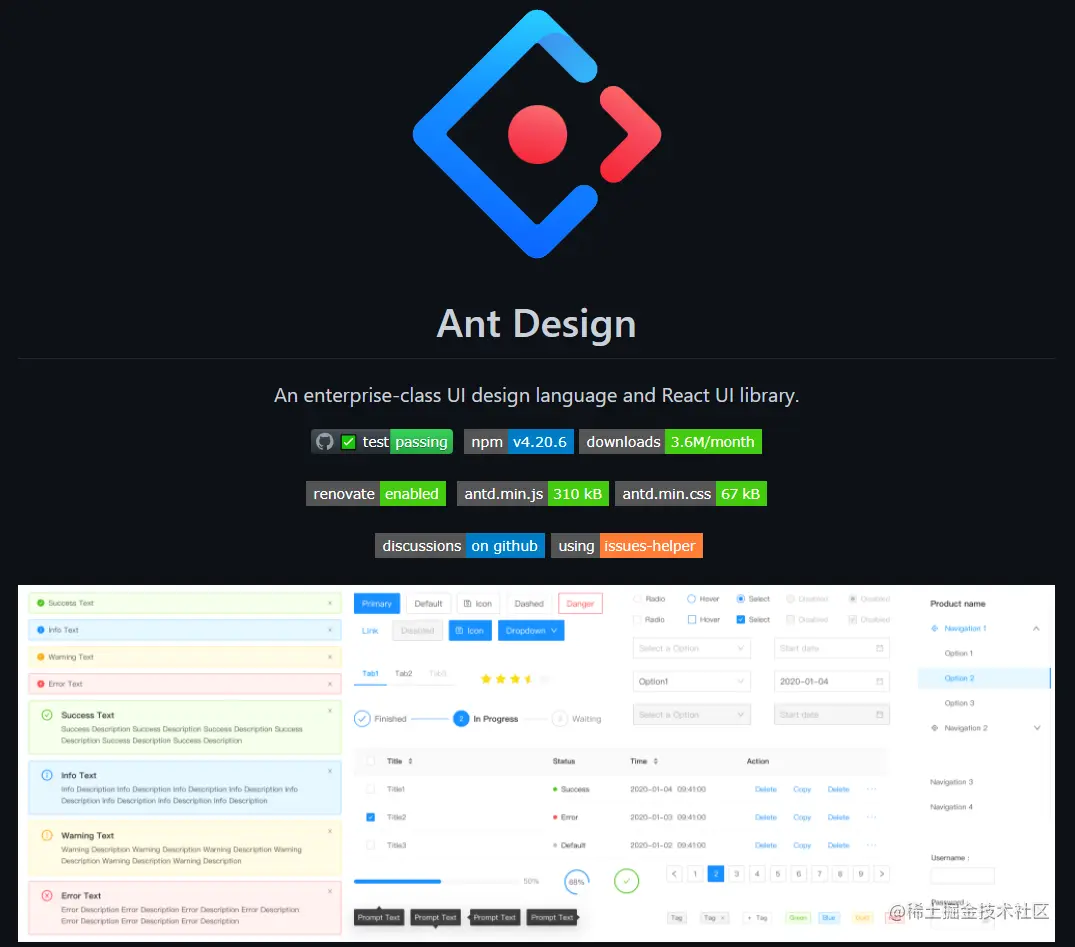Open the discussions on github badge
1075x947 pixels.
point(460,546)
